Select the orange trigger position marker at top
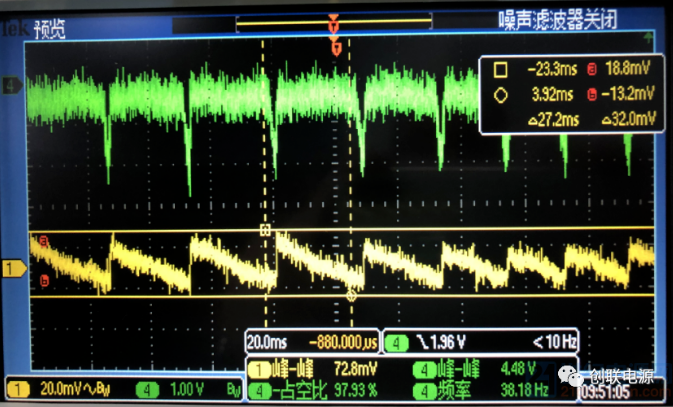This screenshot has height=407, width=673. click(334, 20)
